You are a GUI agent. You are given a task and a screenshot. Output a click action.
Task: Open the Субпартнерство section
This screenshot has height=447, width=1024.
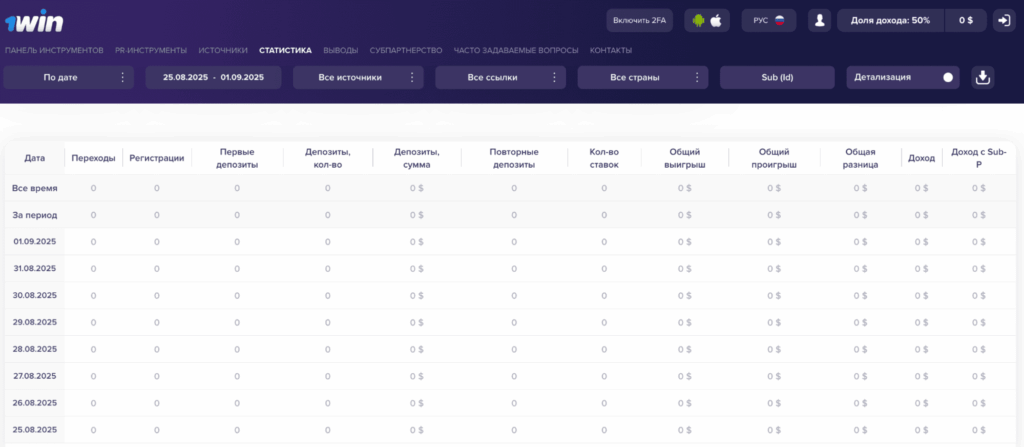pos(405,50)
